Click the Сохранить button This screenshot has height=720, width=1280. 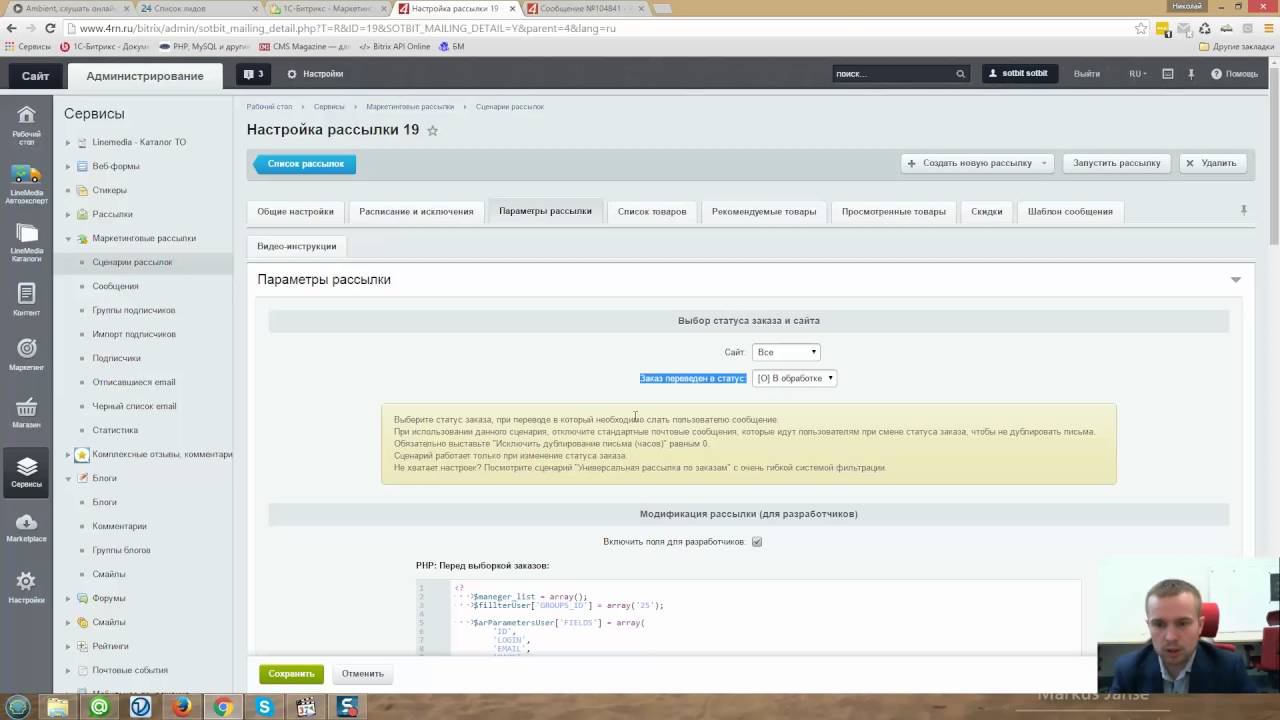[x=291, y=674]
